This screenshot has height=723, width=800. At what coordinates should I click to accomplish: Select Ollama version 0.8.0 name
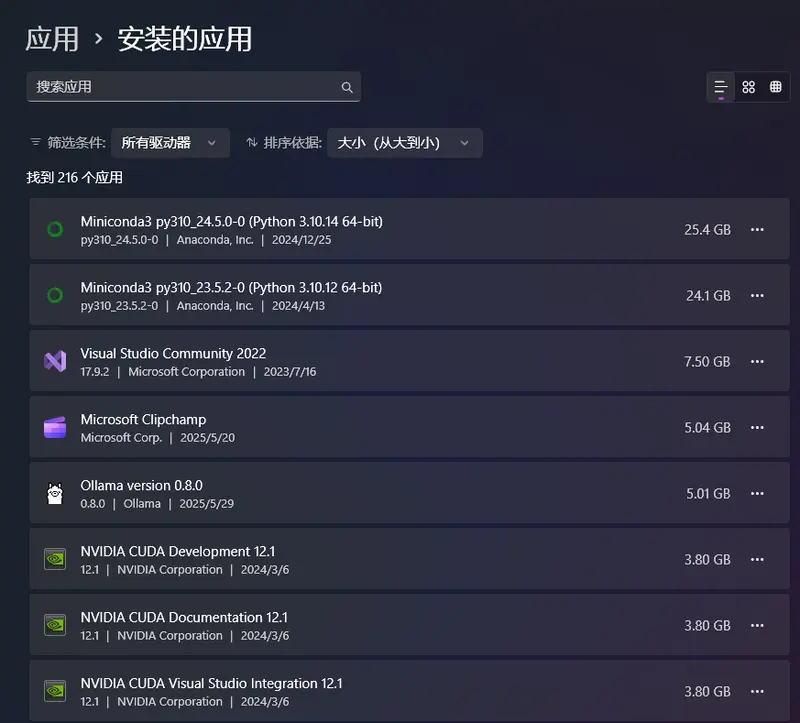tap(141, 485)
